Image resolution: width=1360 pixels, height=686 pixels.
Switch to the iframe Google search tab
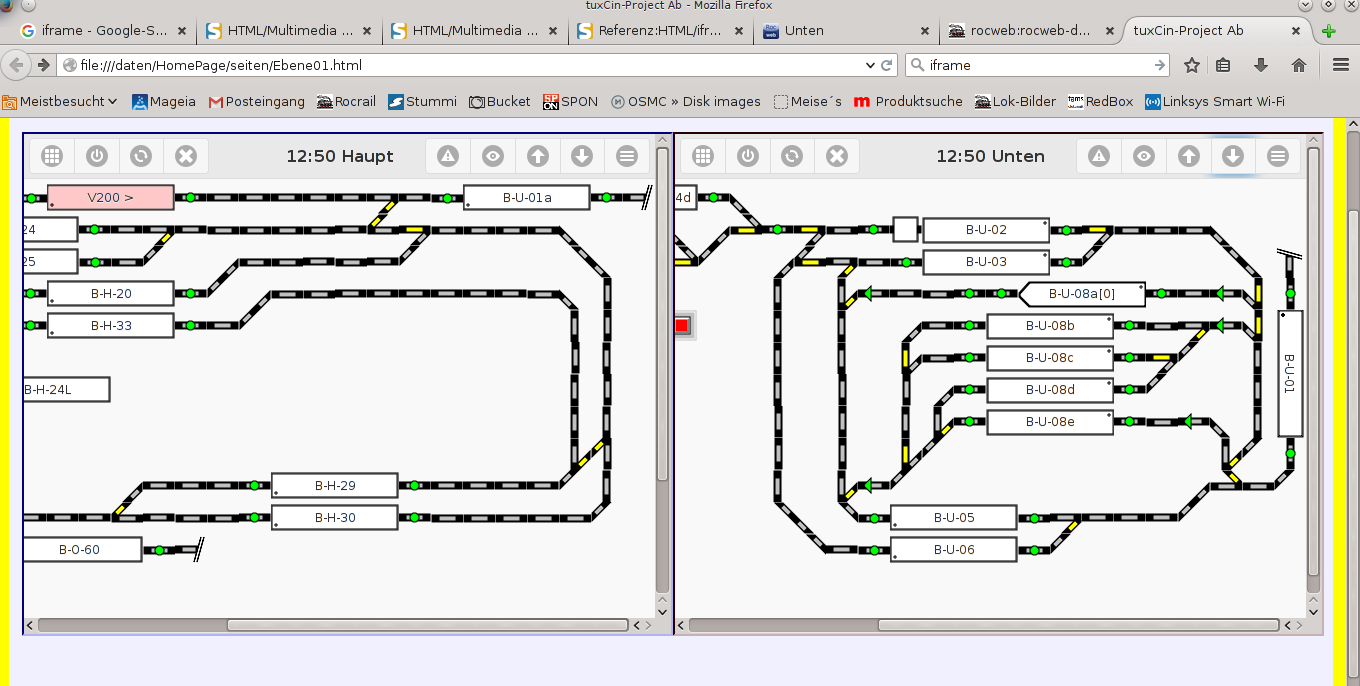point(104,30)
